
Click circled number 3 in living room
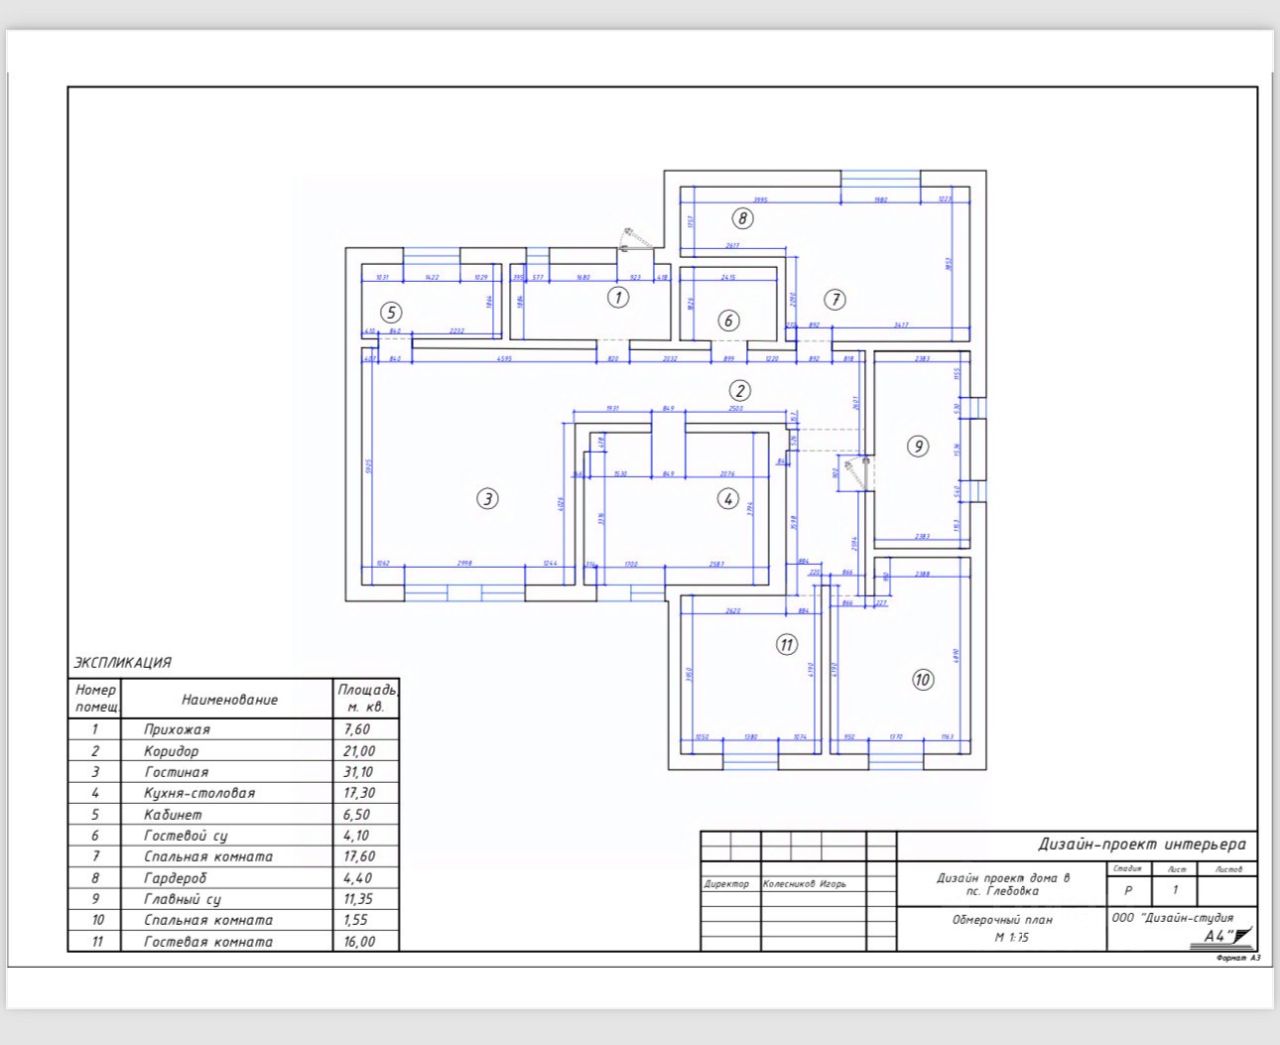click(x=487, y=498)
